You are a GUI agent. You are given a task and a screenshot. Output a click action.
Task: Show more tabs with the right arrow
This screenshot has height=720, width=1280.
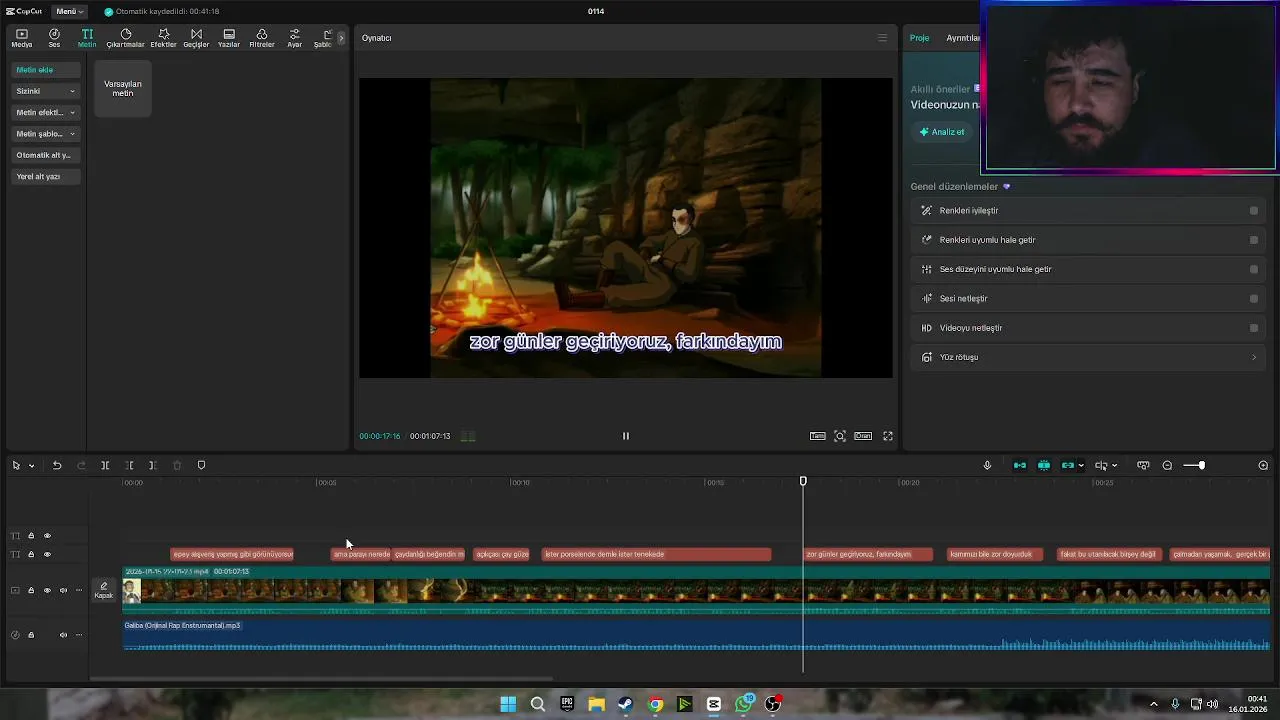pyautogui.click(x=341, y=38)
